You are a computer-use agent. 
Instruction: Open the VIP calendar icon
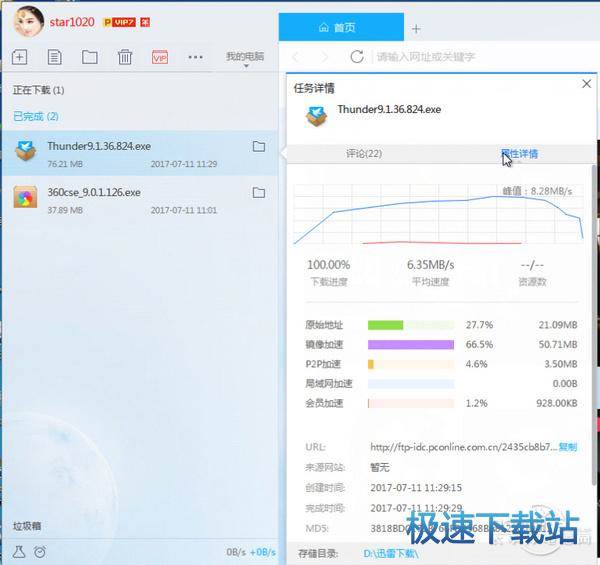pyautogui.click(x=160, y=57)
